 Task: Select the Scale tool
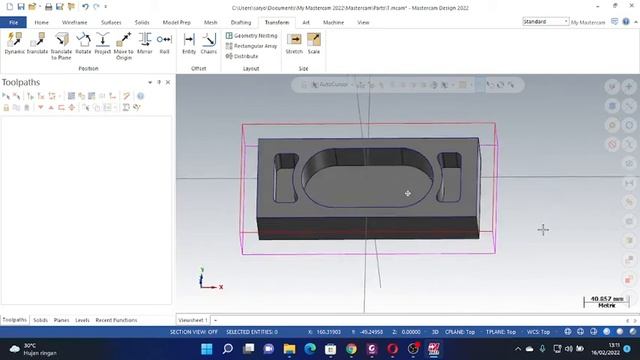pyautogui.click(x=313, y=43)
